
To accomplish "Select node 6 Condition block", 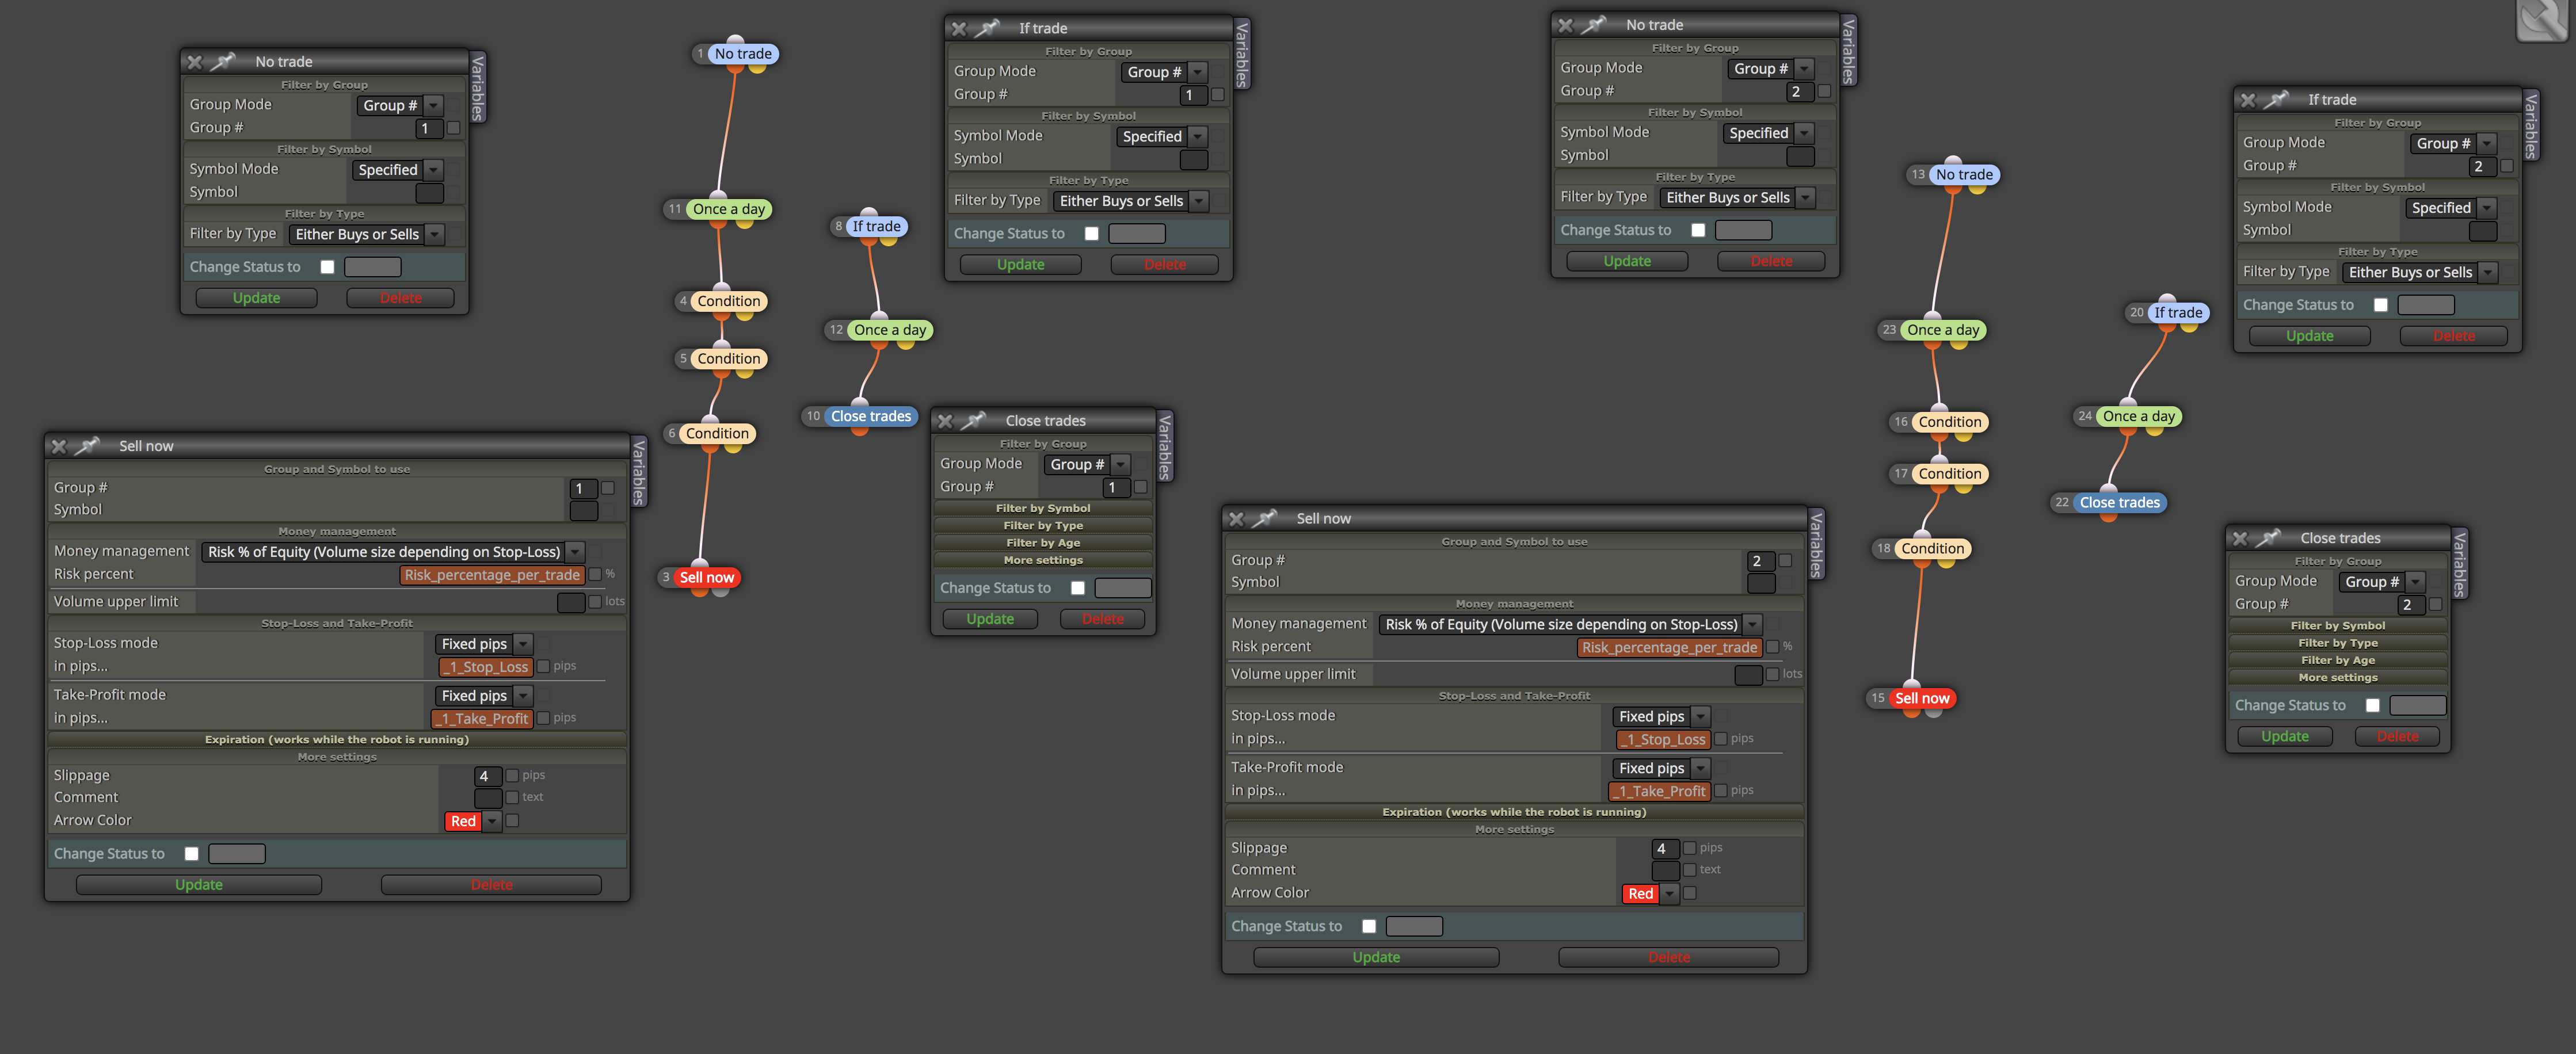I will [x=717, y=434].
